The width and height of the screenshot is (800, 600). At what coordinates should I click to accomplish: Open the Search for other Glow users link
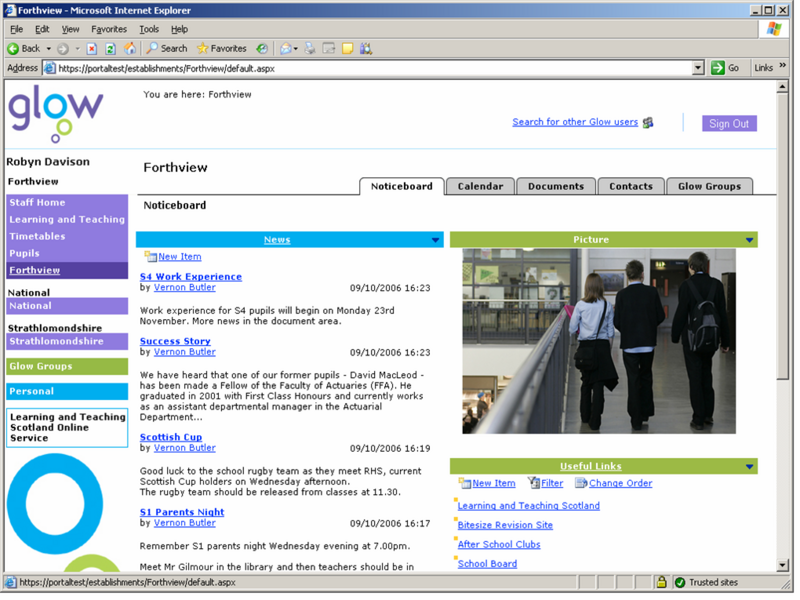(x=575, y=122)
